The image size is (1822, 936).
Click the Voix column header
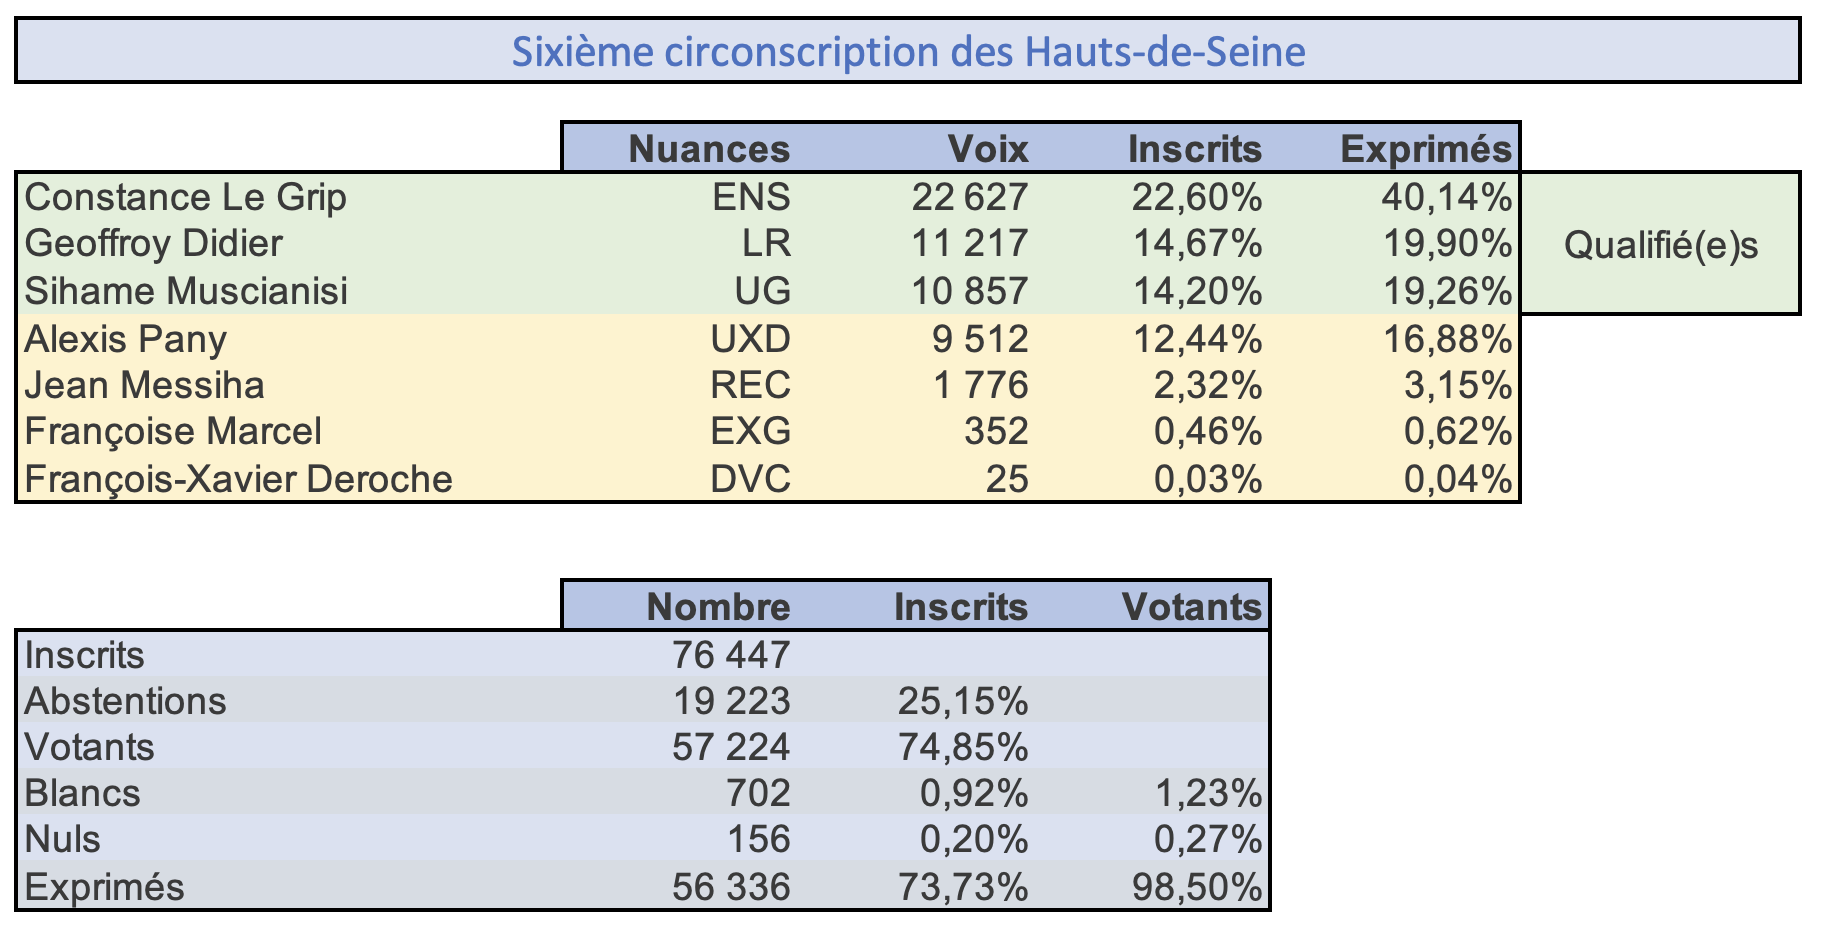(x=987, y=149)
